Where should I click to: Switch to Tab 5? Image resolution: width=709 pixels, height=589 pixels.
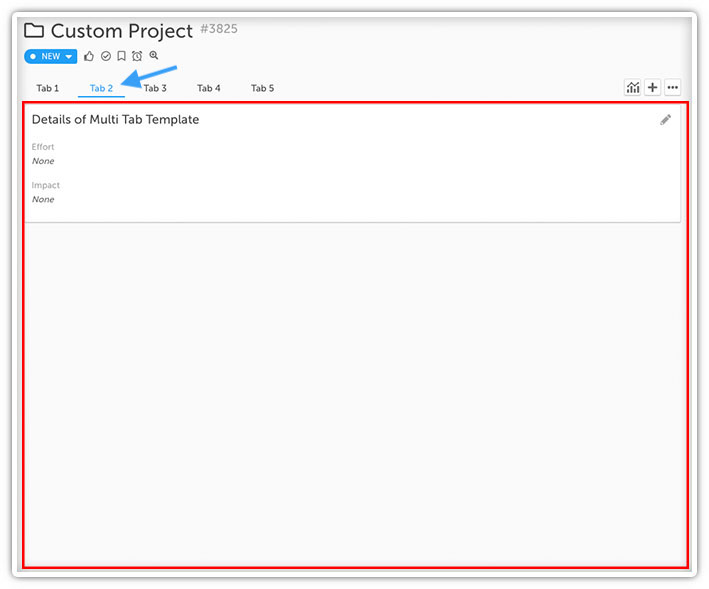[262, 88]
